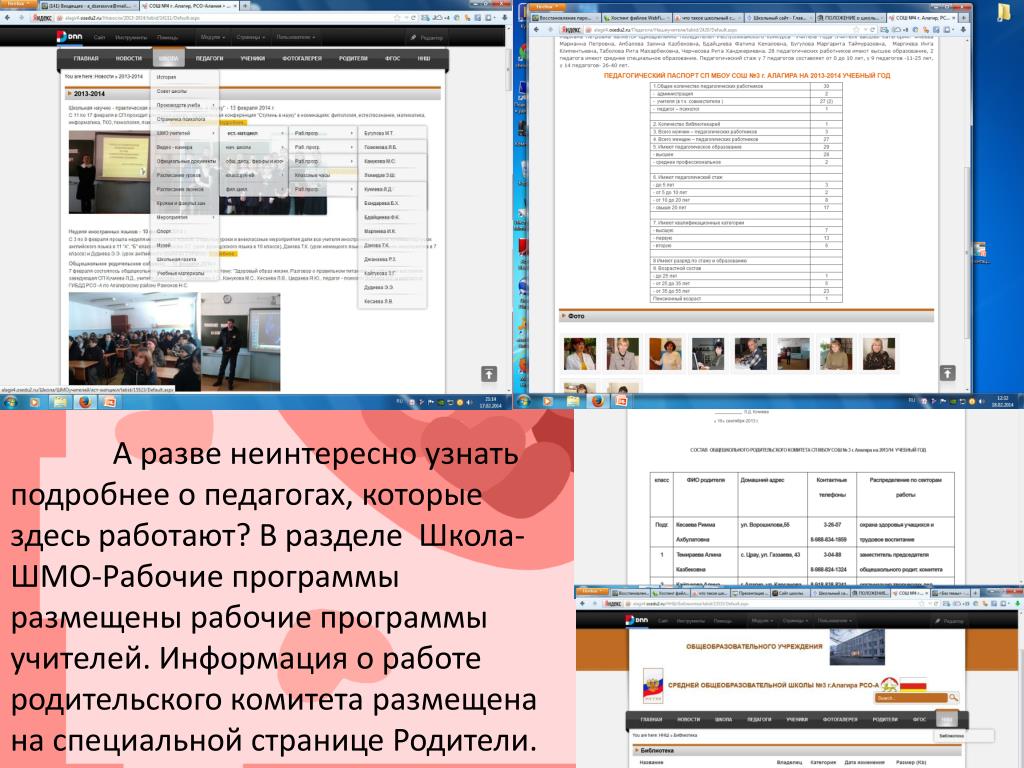
Task: Click the back arrow in the top-left browser
Action: (7, 18)
